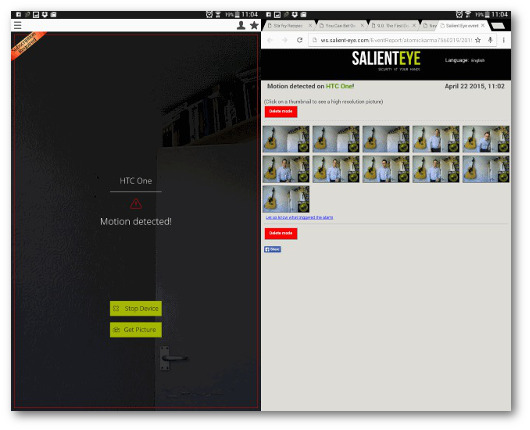Tap the Wi-Fi icon in browser status bar
Screen dimensions: 530x430
[x=468, y=15]
